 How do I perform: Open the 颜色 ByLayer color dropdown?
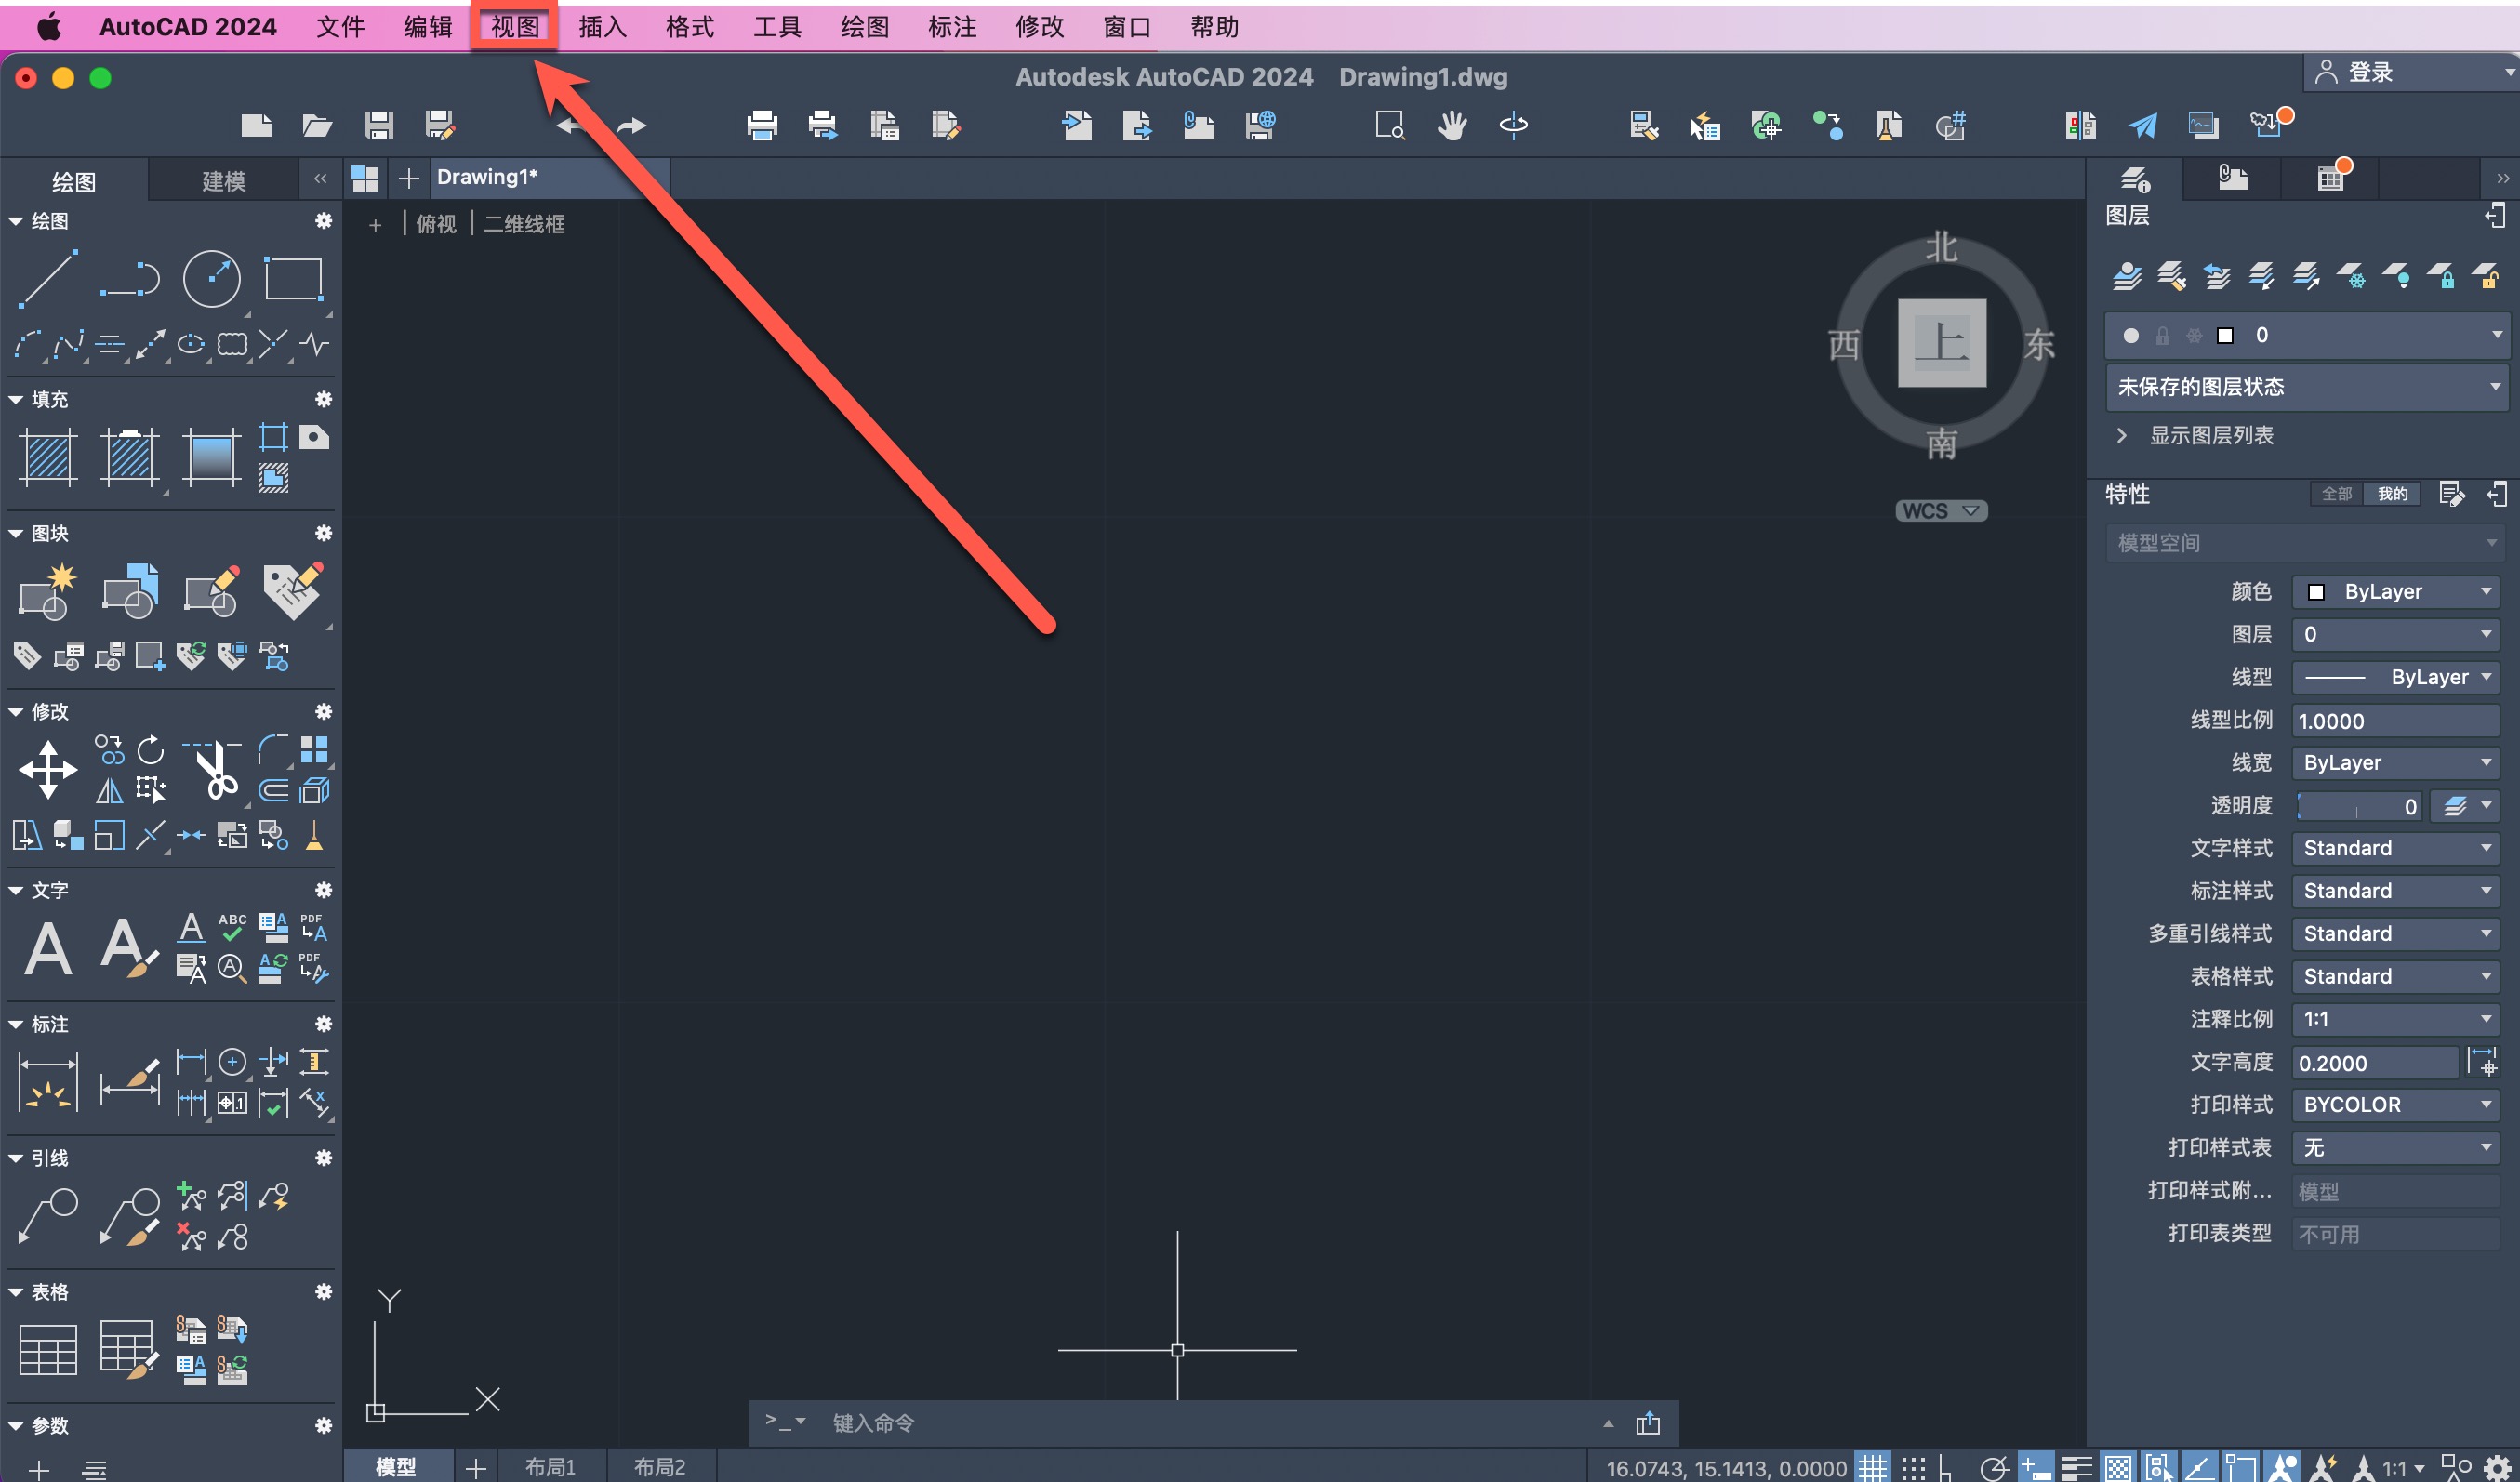(x=2395, y=591)
